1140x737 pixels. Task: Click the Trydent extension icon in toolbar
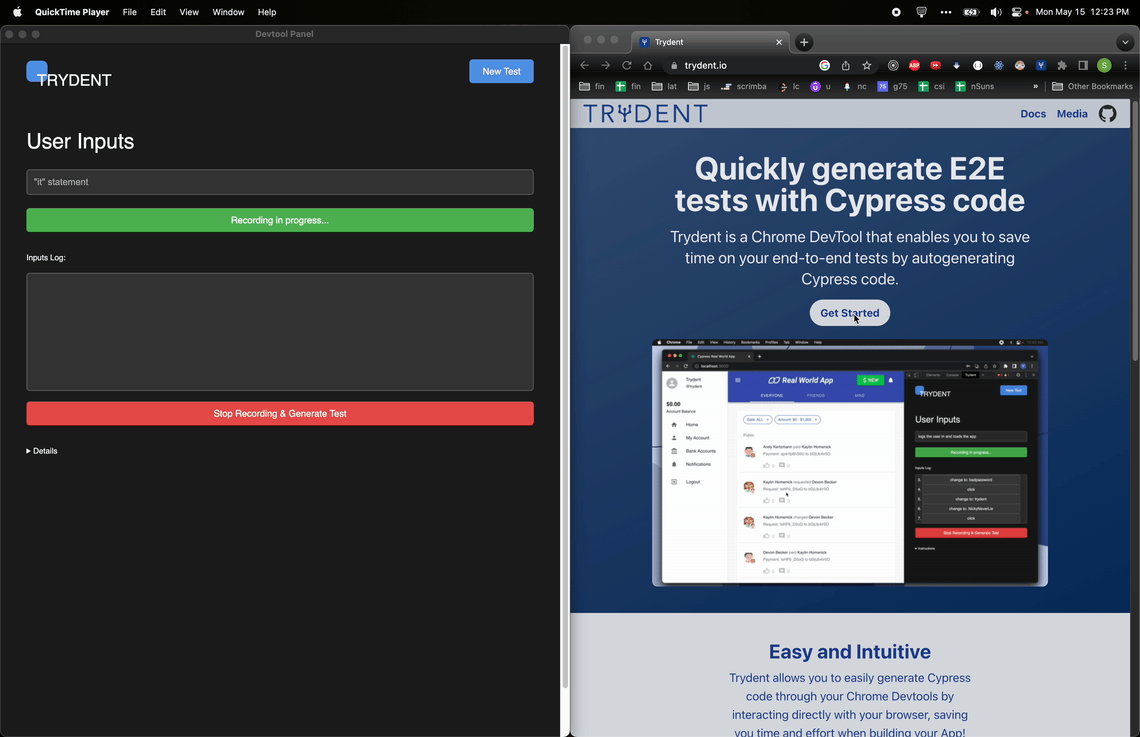(1040, 65)
